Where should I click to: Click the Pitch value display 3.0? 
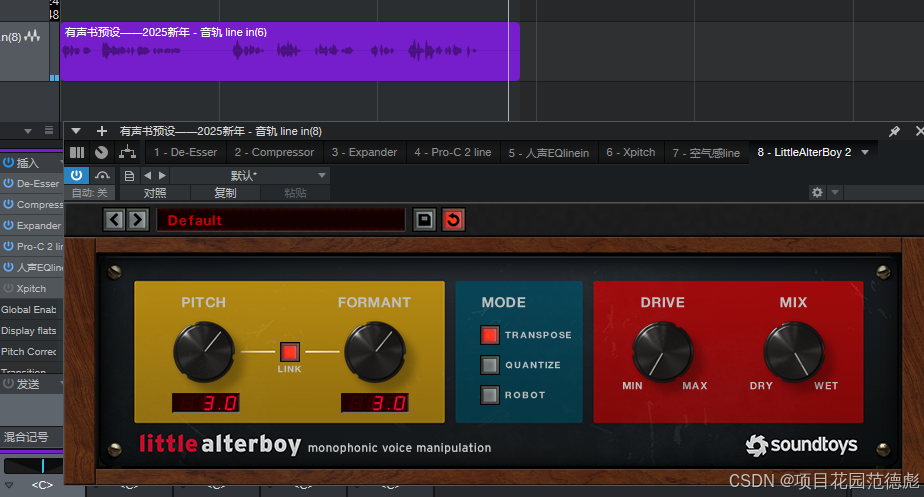(206, 403)
